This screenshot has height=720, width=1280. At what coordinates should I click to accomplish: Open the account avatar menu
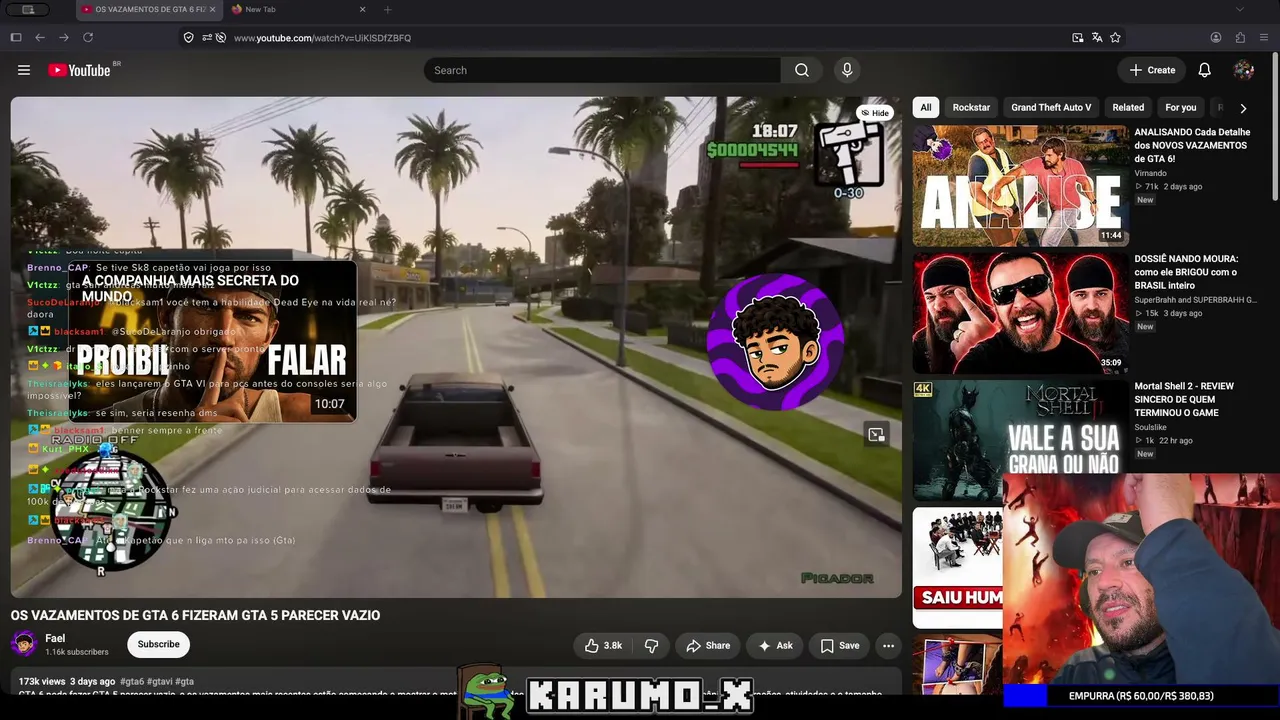(x=1244, y=70)
